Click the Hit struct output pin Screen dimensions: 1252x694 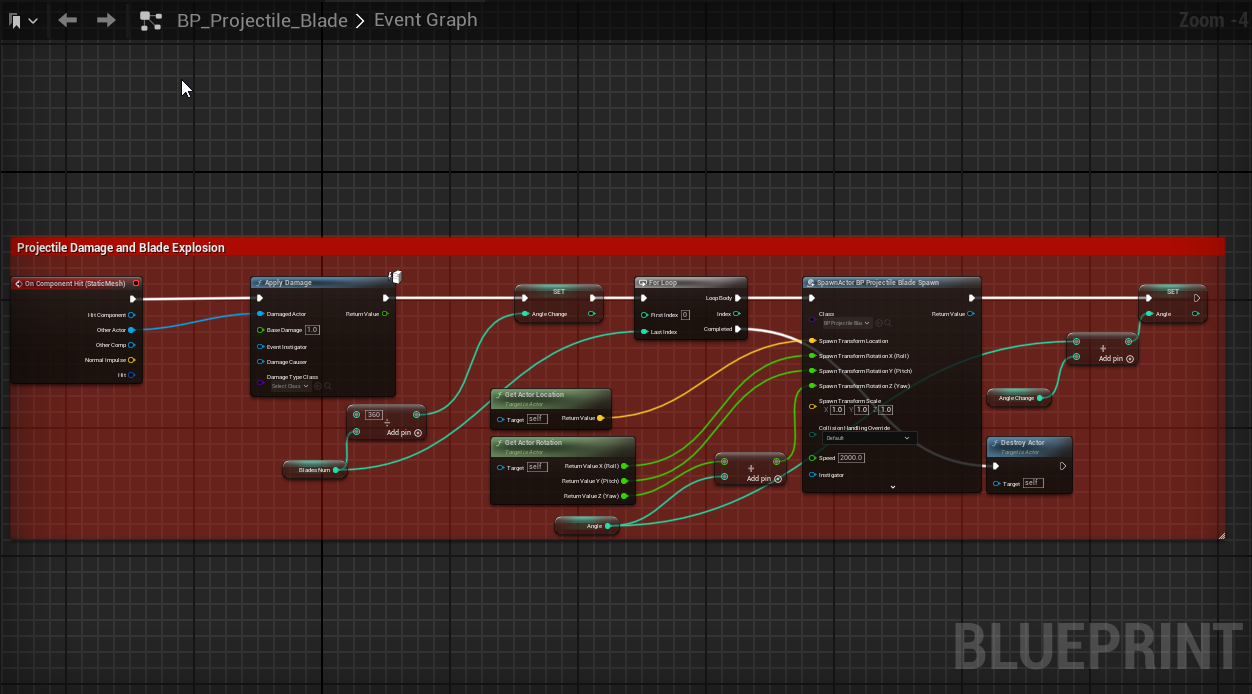click(x=132, y=375)
